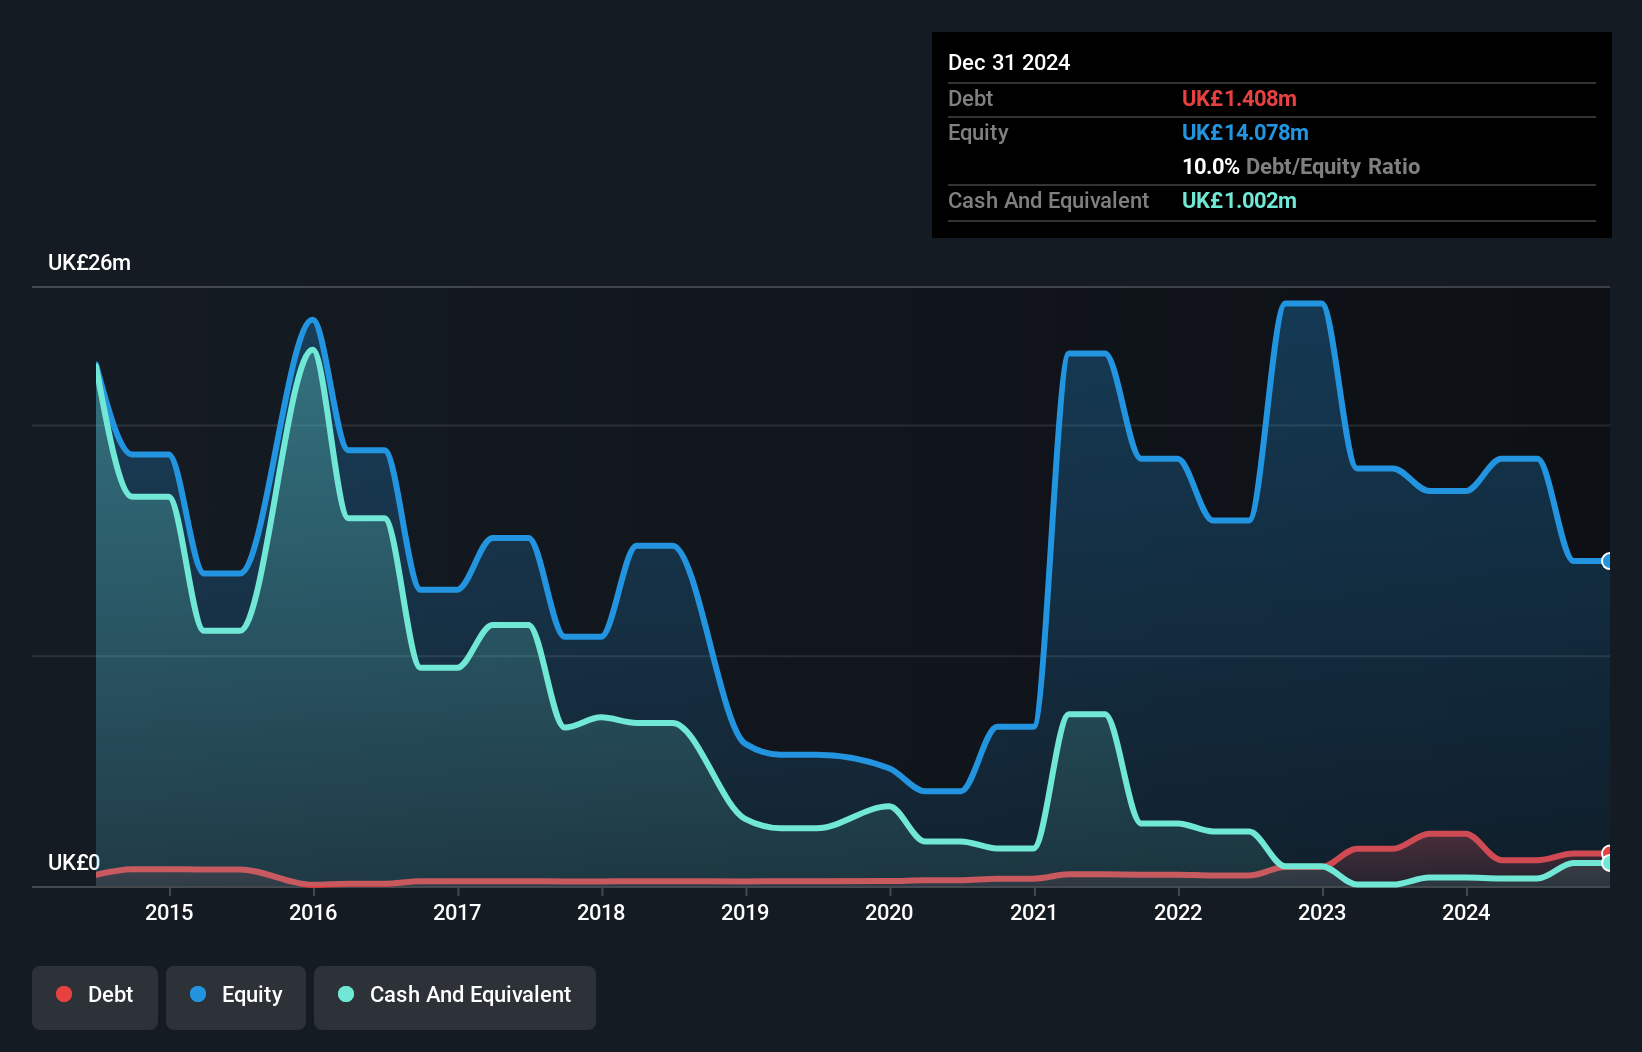
Task: Open the Cash And Equivalent row details
Action: 1048,200
